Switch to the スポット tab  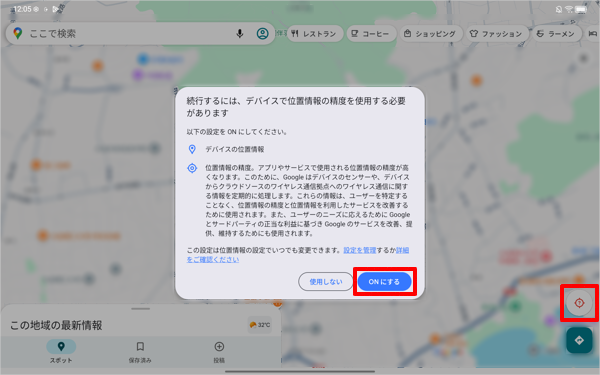(61, 352)
